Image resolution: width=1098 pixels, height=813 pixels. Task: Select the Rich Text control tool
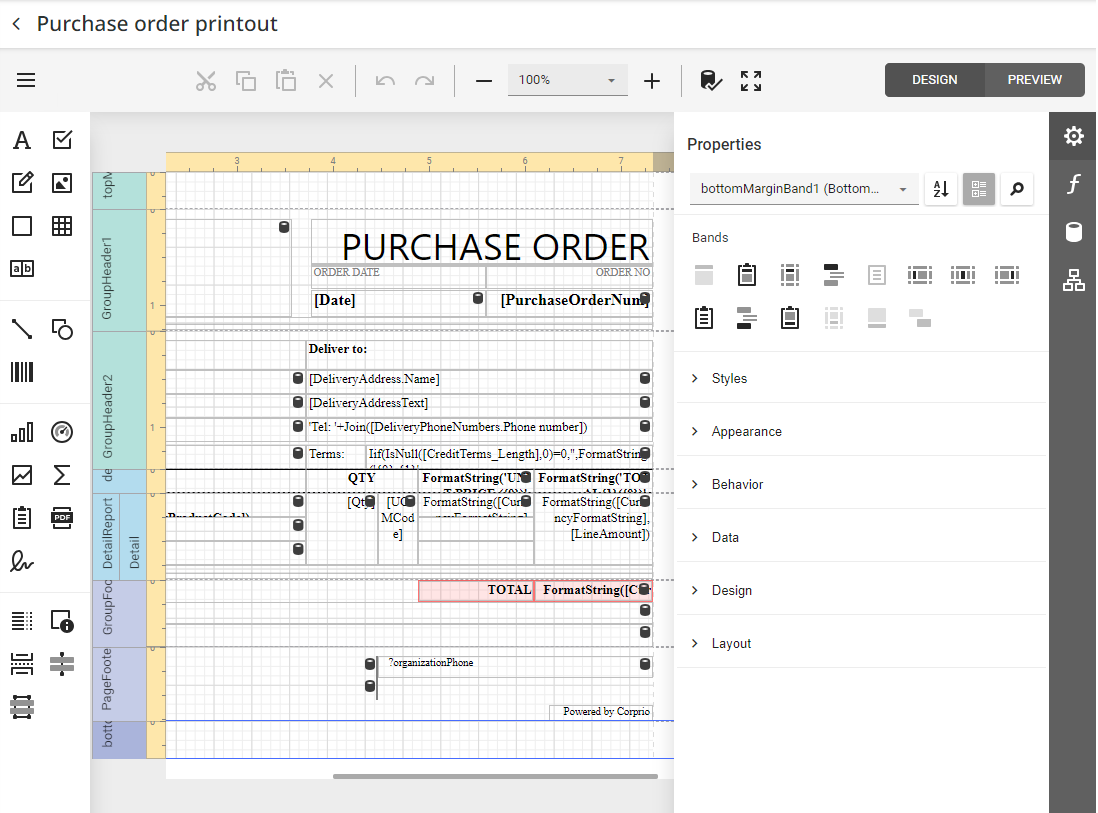click(x=22, y=183)
